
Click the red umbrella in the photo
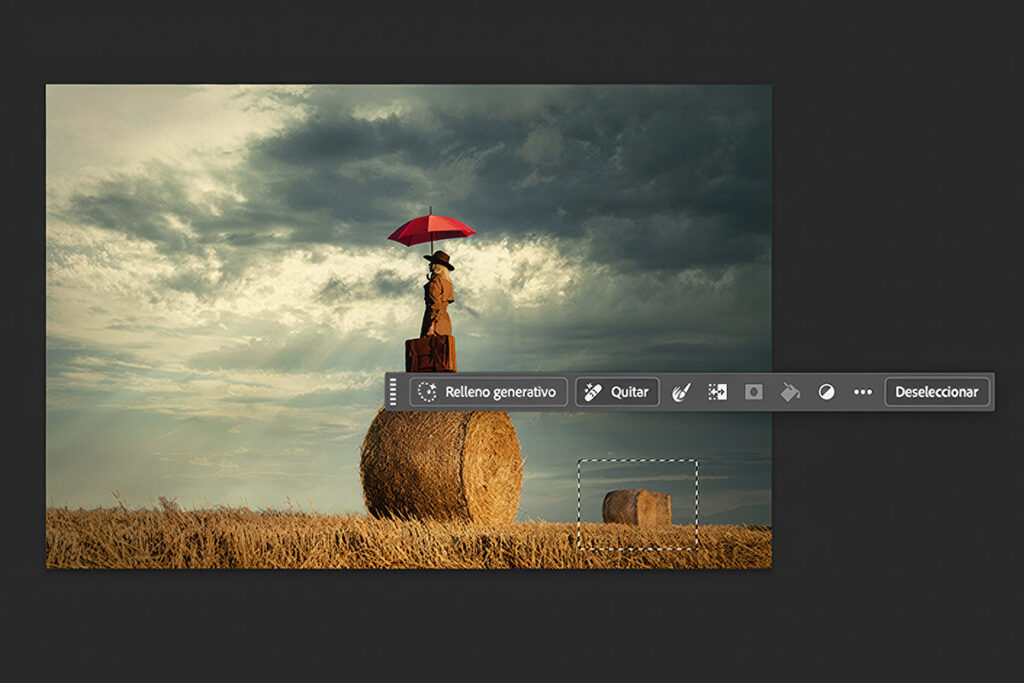(432, 230)
